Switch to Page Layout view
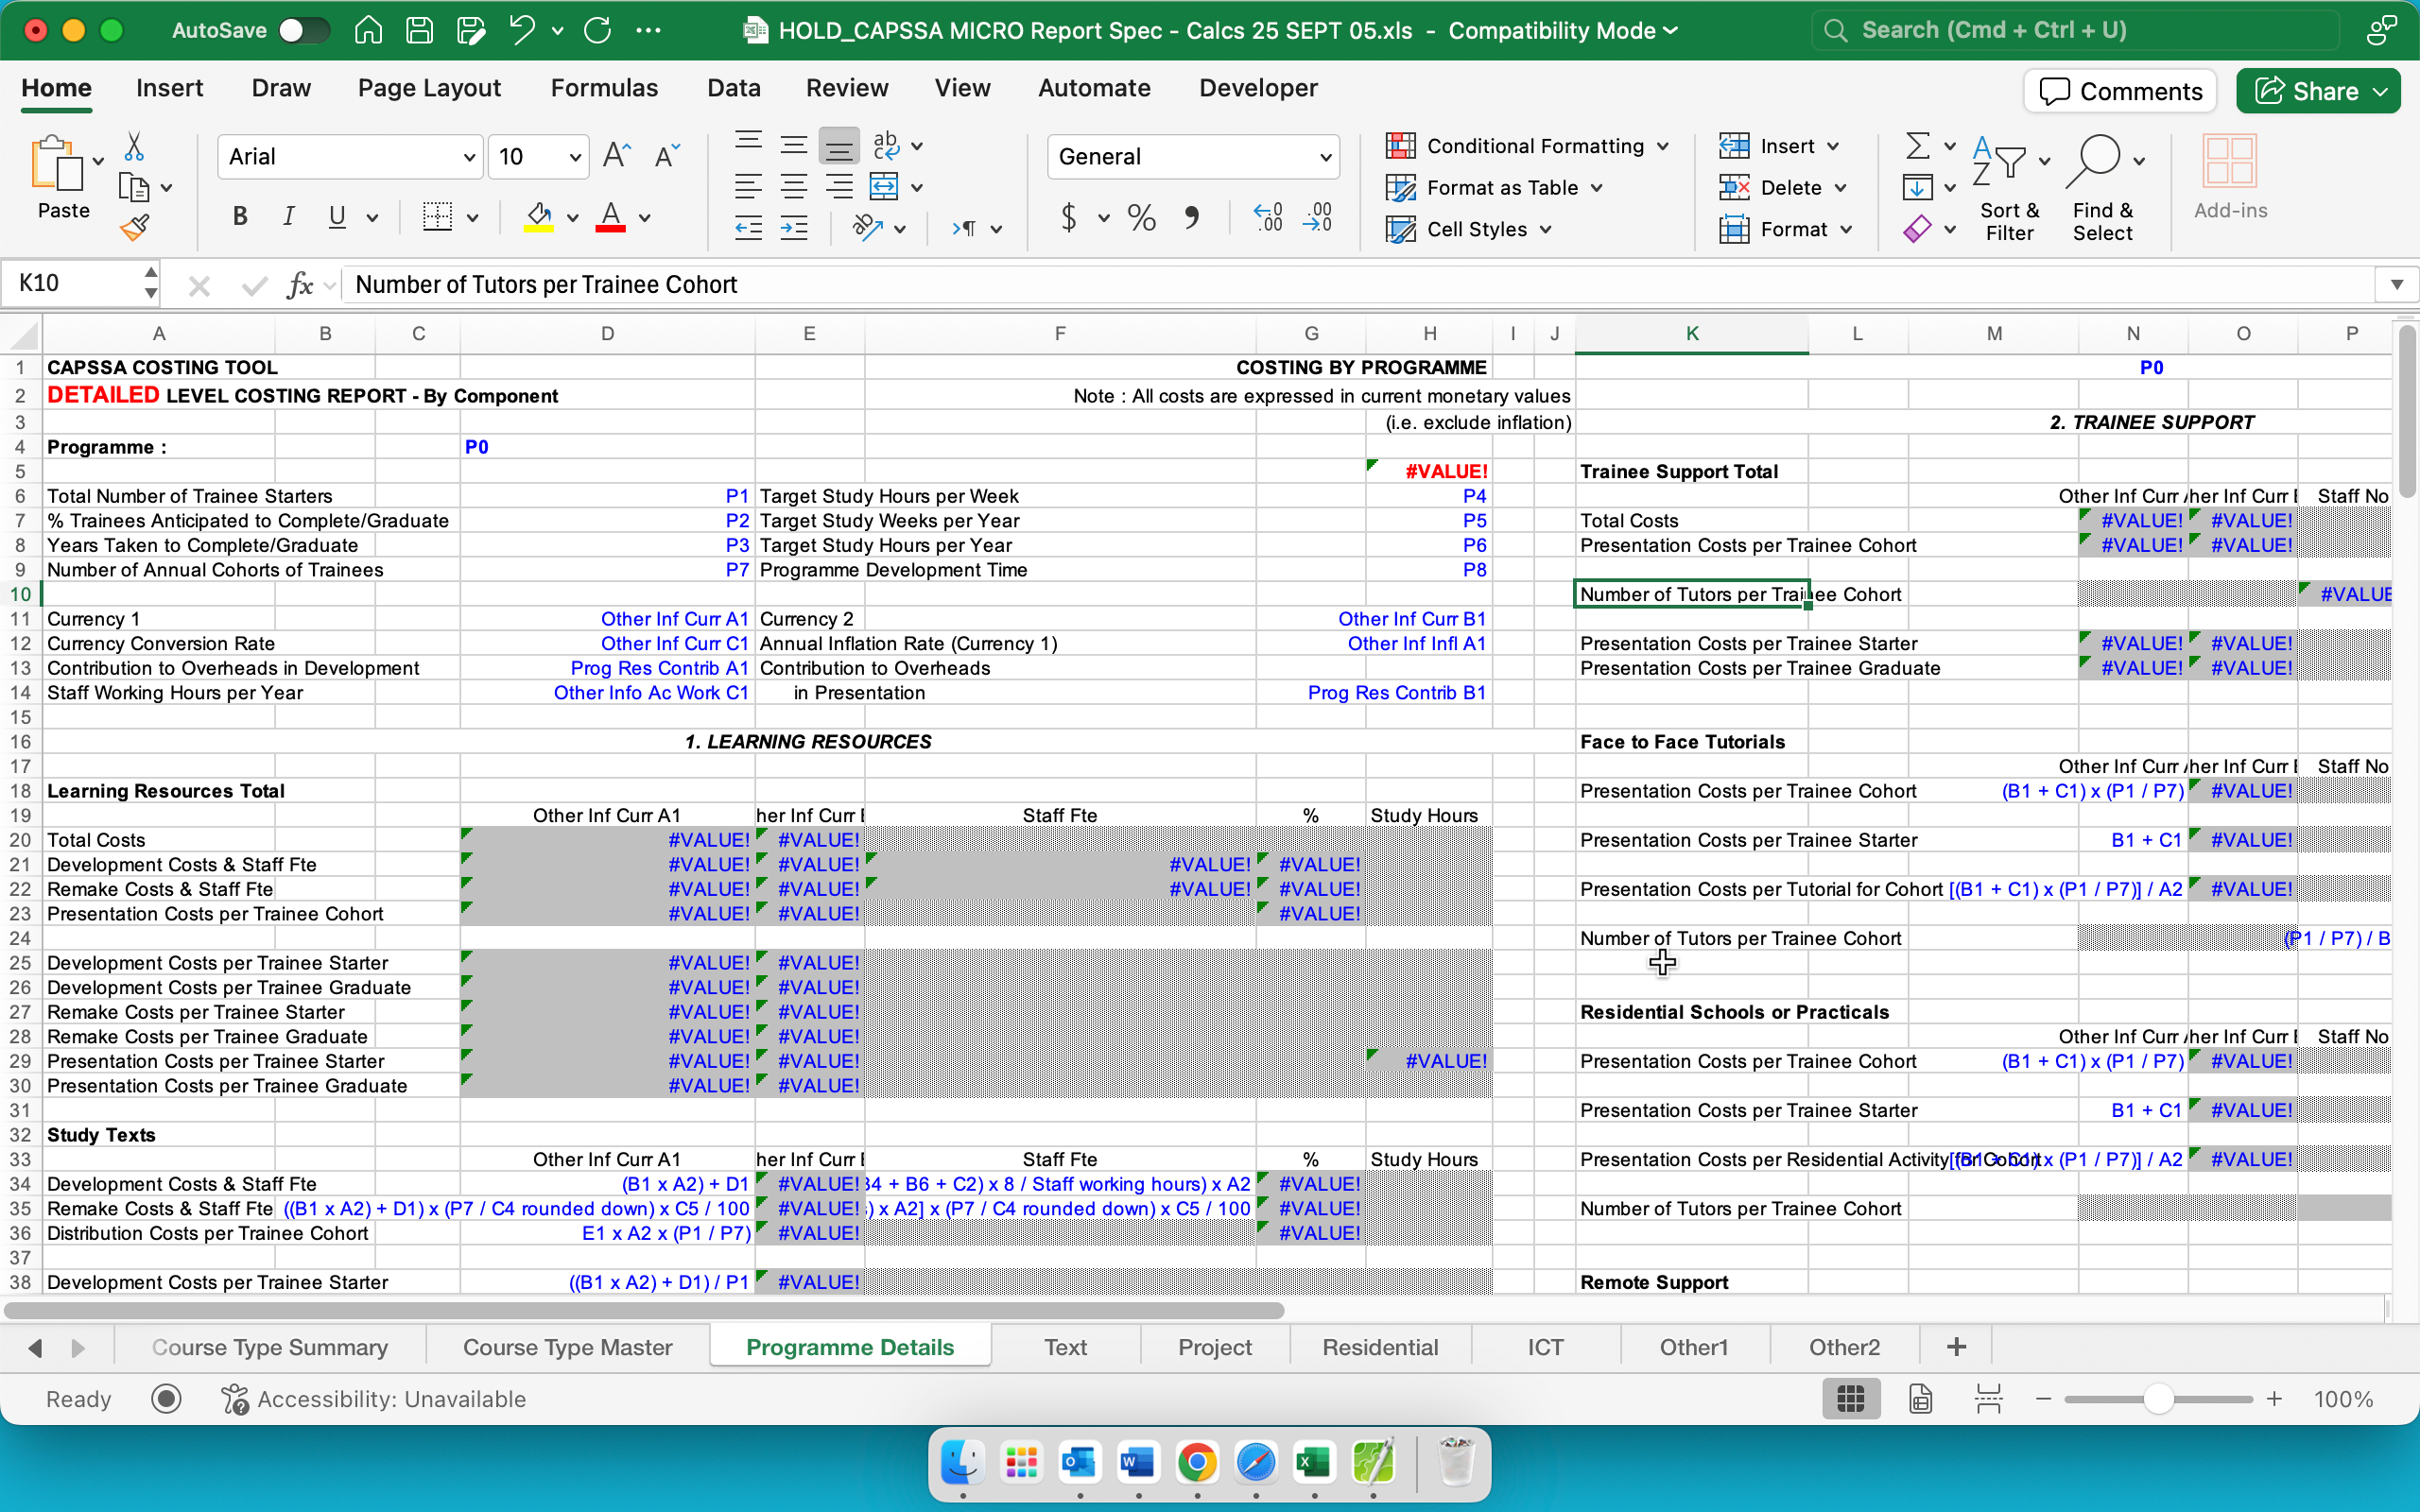 point(1920,1398)
